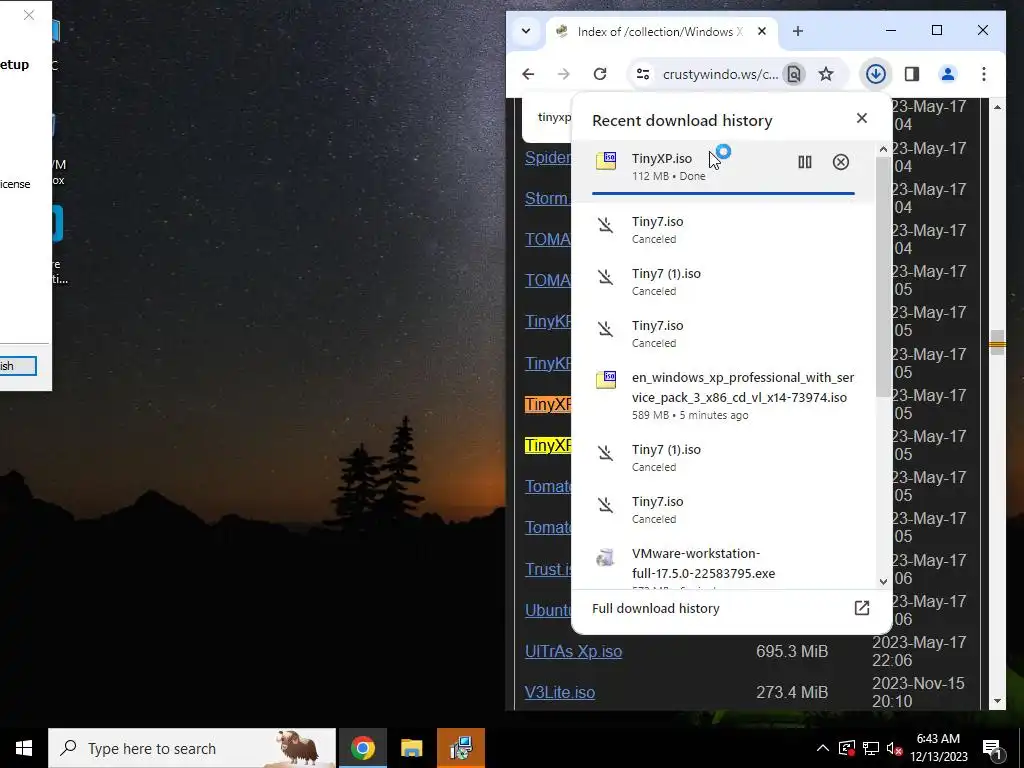The width and height of the screenshot is (1024, 768).
Task: Click the page scrollbar down arrow
Action: pos(997,701)
